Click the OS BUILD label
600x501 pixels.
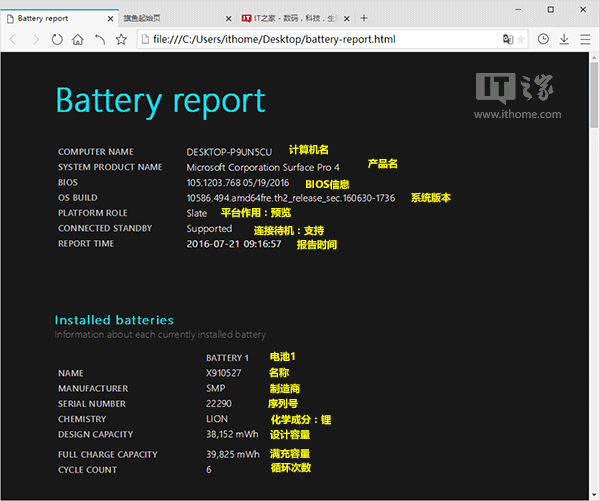pos(78,198)
